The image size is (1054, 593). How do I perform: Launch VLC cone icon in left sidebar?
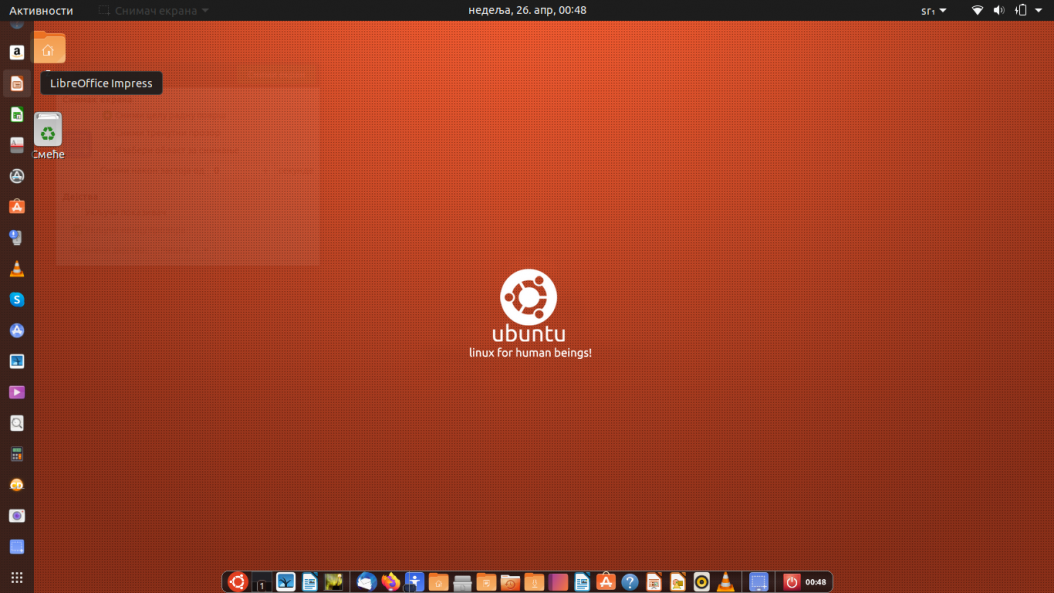[x=17, y=269]
